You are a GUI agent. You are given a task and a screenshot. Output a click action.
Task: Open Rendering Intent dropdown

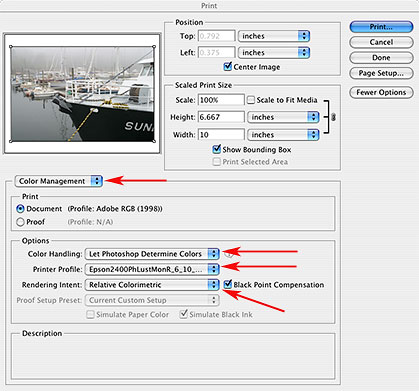click(x=152, y=285)
